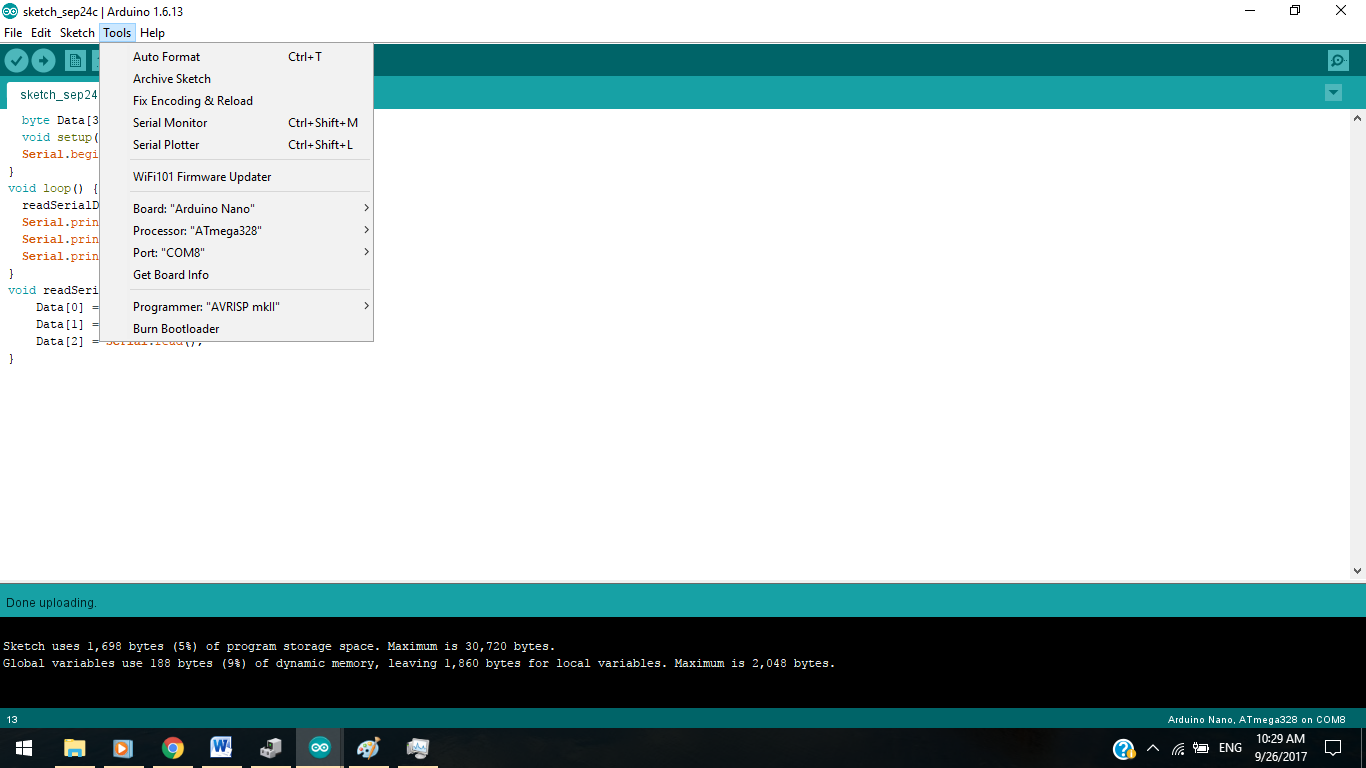Screen dimensions: 1366x768
Task: Choose Auto Format from Tools menu
Action: pos(236,57)
